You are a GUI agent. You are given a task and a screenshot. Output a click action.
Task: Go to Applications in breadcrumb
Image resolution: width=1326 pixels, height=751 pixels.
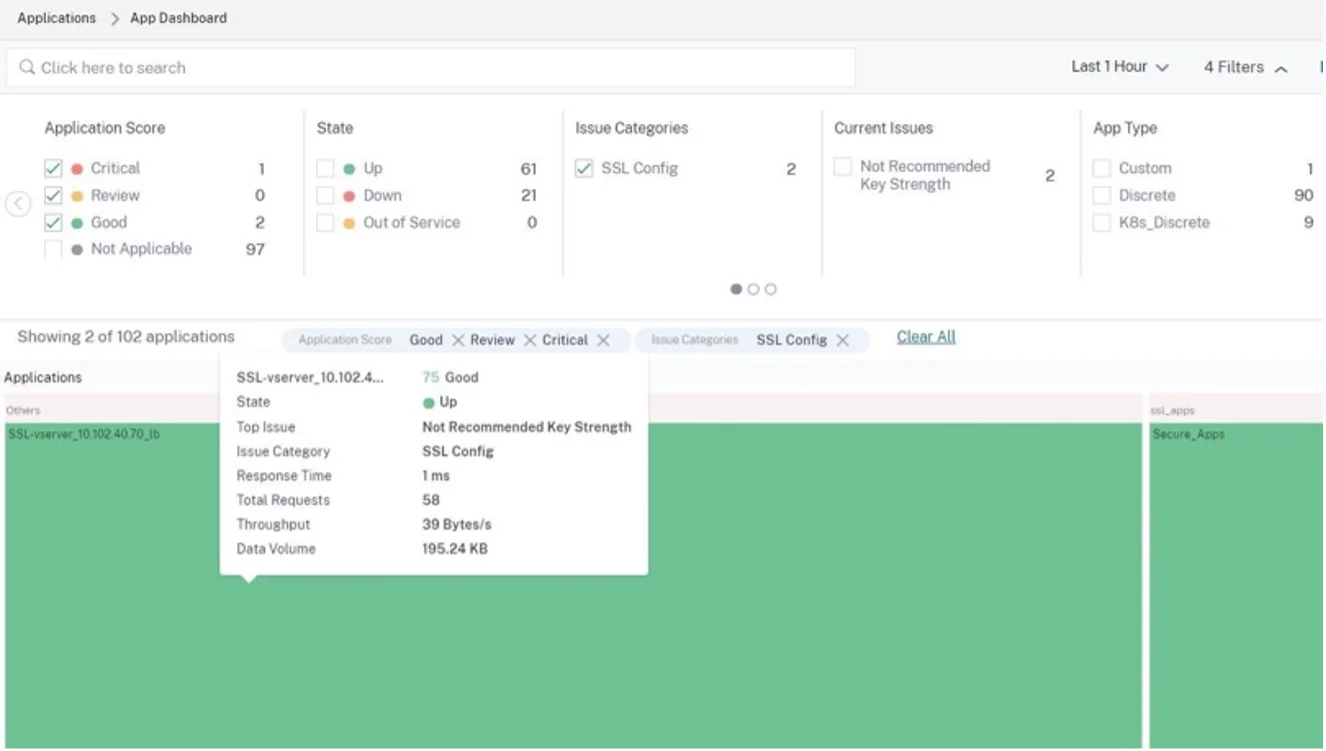(57, 18)
